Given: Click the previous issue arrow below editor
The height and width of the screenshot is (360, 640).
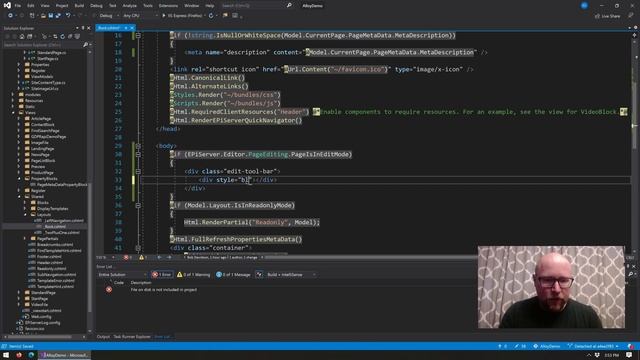Looking at the screenshot, I should [x=159, y=258].
